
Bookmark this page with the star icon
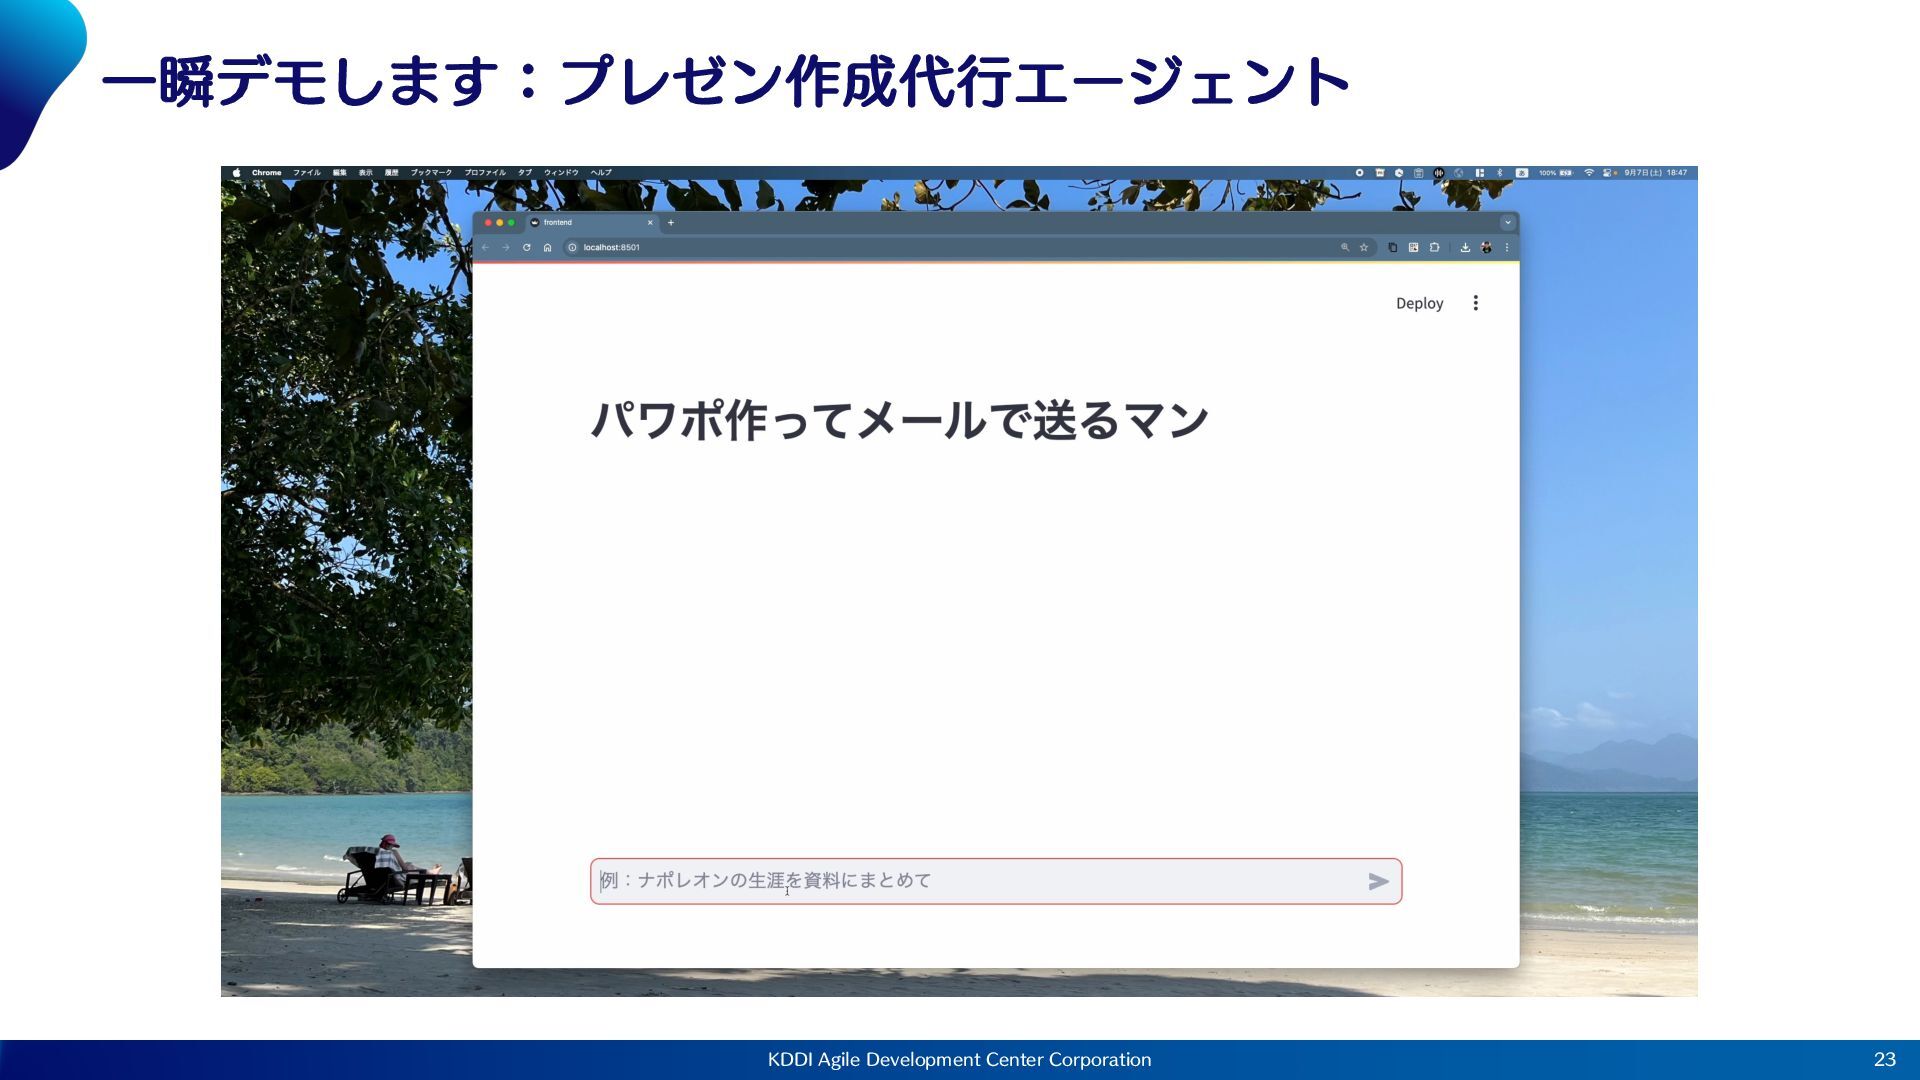coord(1363,247)
